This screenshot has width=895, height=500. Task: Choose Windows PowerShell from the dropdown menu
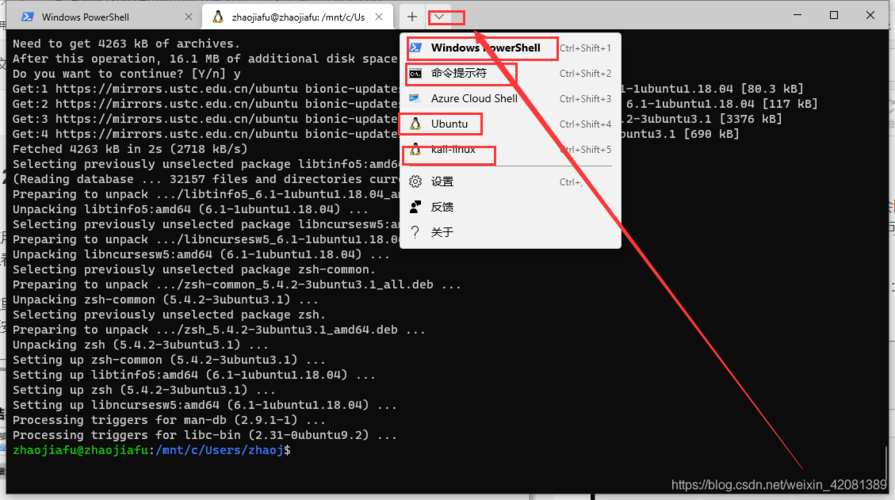(510, 48)
